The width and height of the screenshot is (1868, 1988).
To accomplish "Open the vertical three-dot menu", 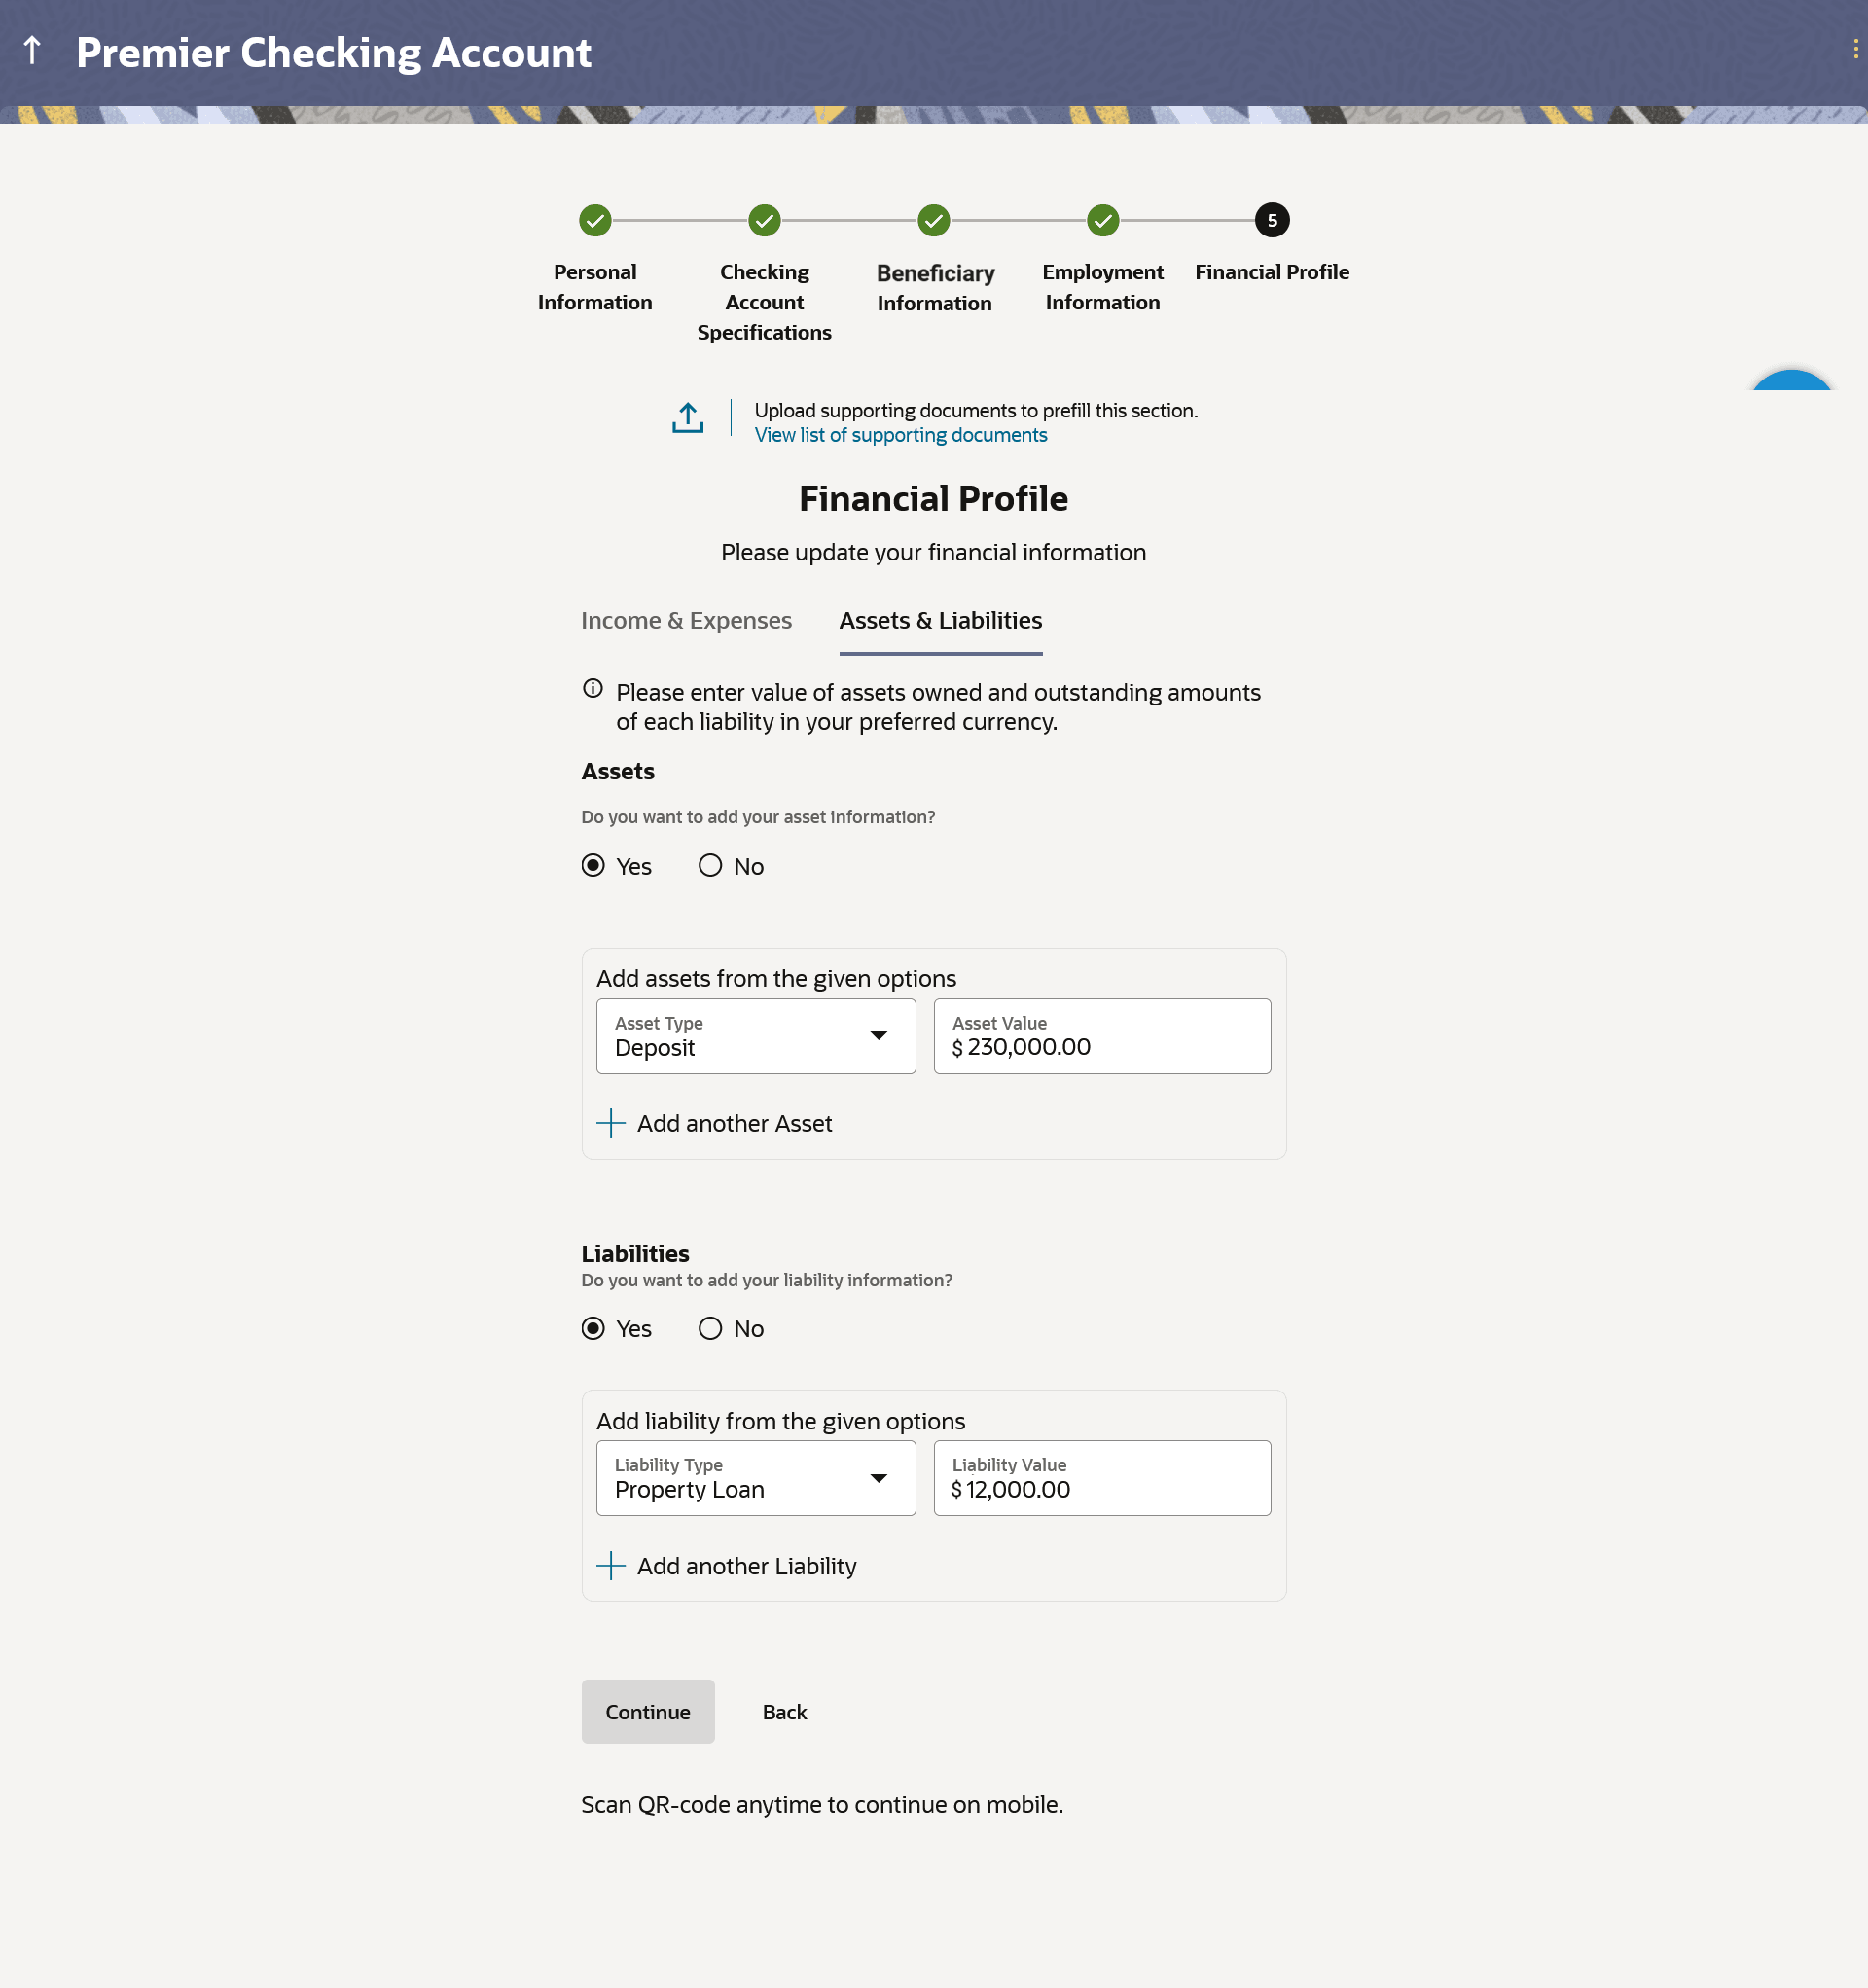I will pos(1855,50).
